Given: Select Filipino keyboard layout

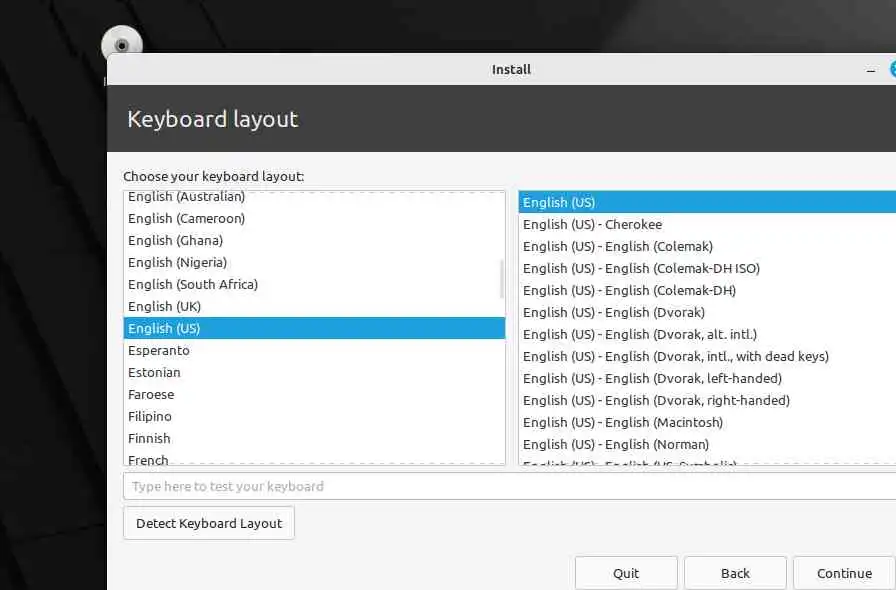Looking at the screenshot, I should 314,417.
